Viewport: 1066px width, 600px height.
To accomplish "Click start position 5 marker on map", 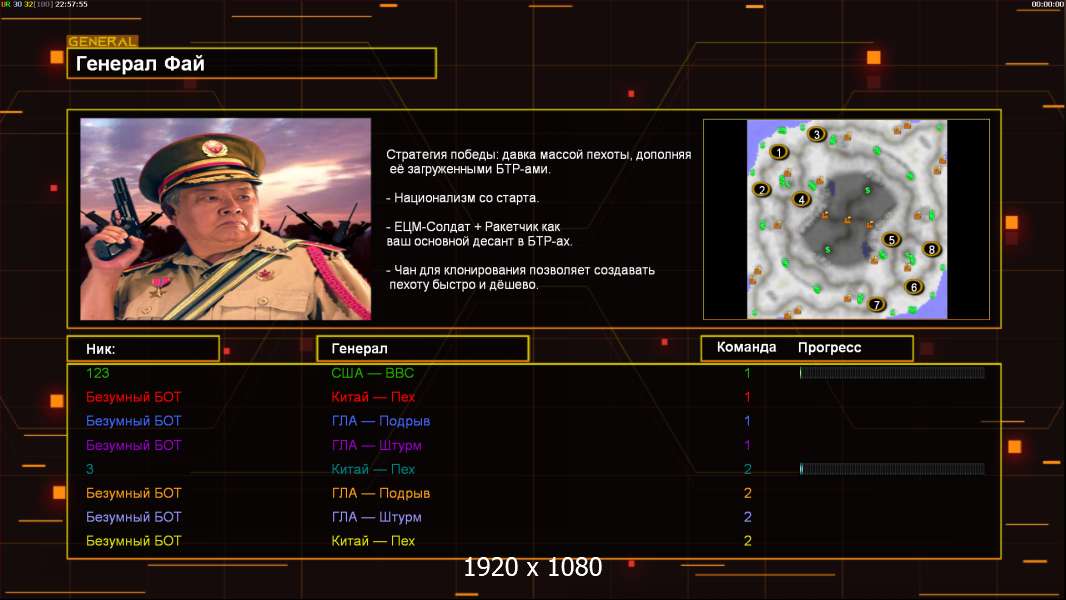I will click(x=891, y=240).
